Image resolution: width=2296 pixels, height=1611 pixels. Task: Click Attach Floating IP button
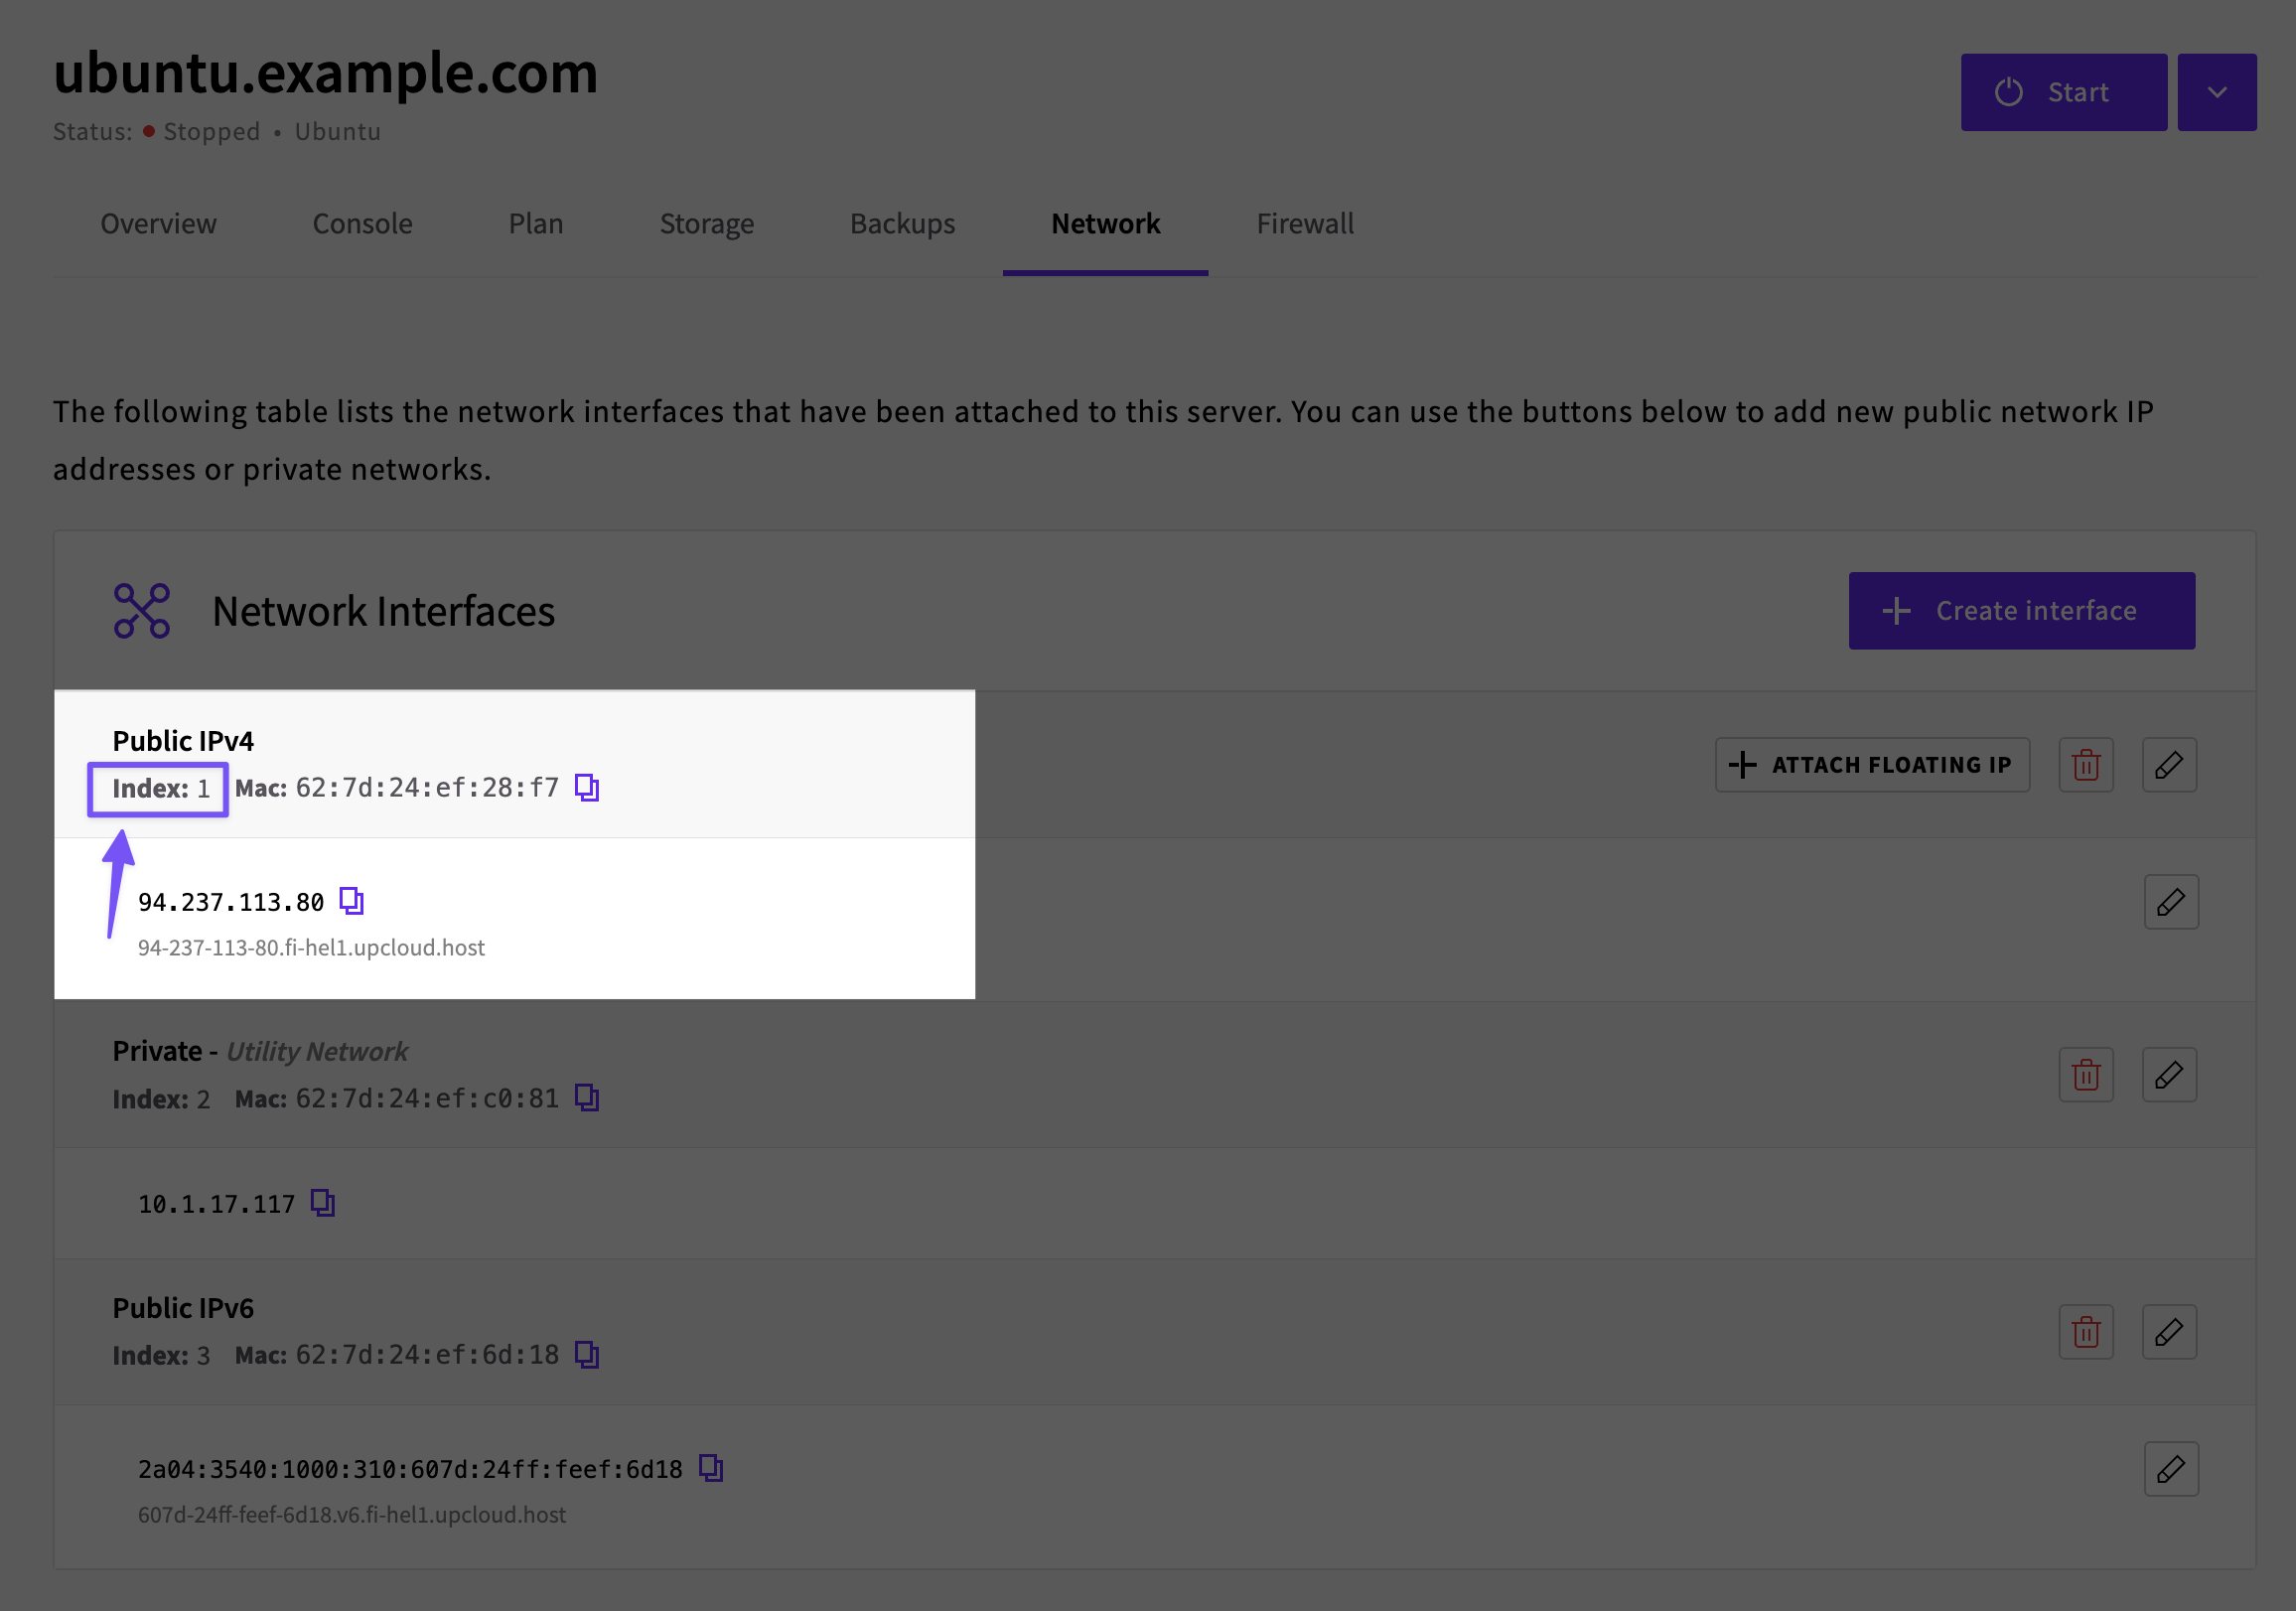click(1872, 765)
